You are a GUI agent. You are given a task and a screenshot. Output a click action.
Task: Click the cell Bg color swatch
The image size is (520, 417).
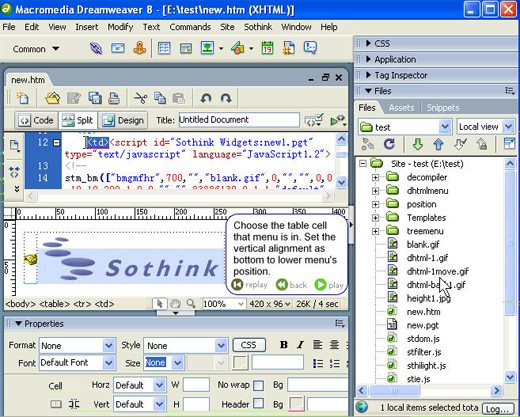pos(296,404)
